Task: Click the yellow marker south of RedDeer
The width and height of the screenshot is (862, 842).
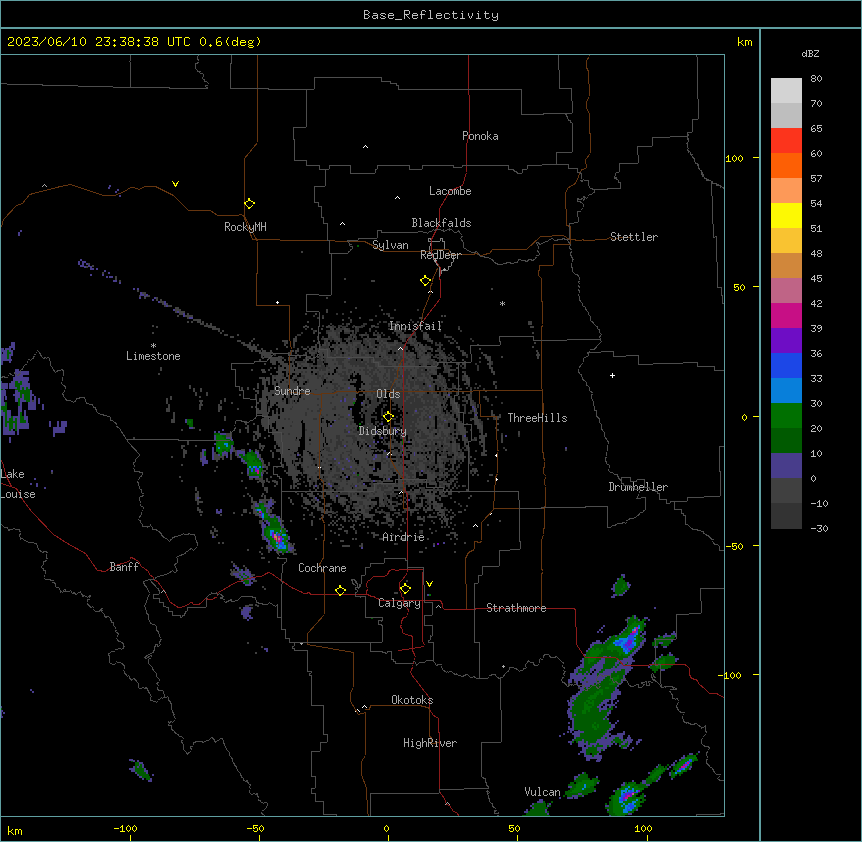Action: (x=425, y=281)
